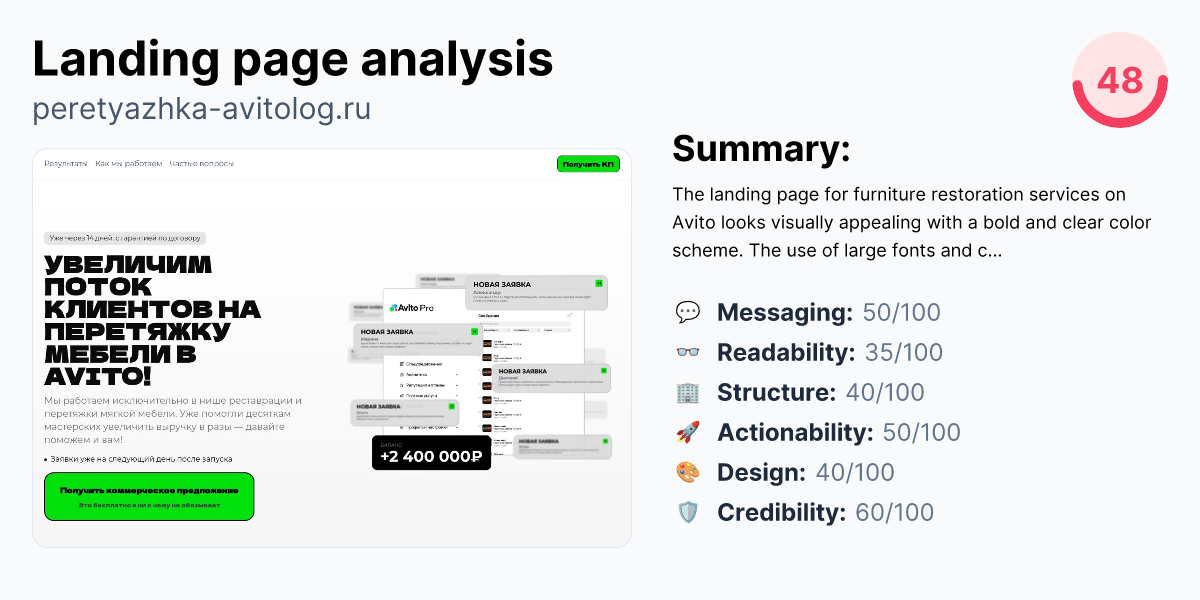This screenshot has width=1200, height=600.
Task: Click the Actionability rocket icon
Action: (690, 432)
